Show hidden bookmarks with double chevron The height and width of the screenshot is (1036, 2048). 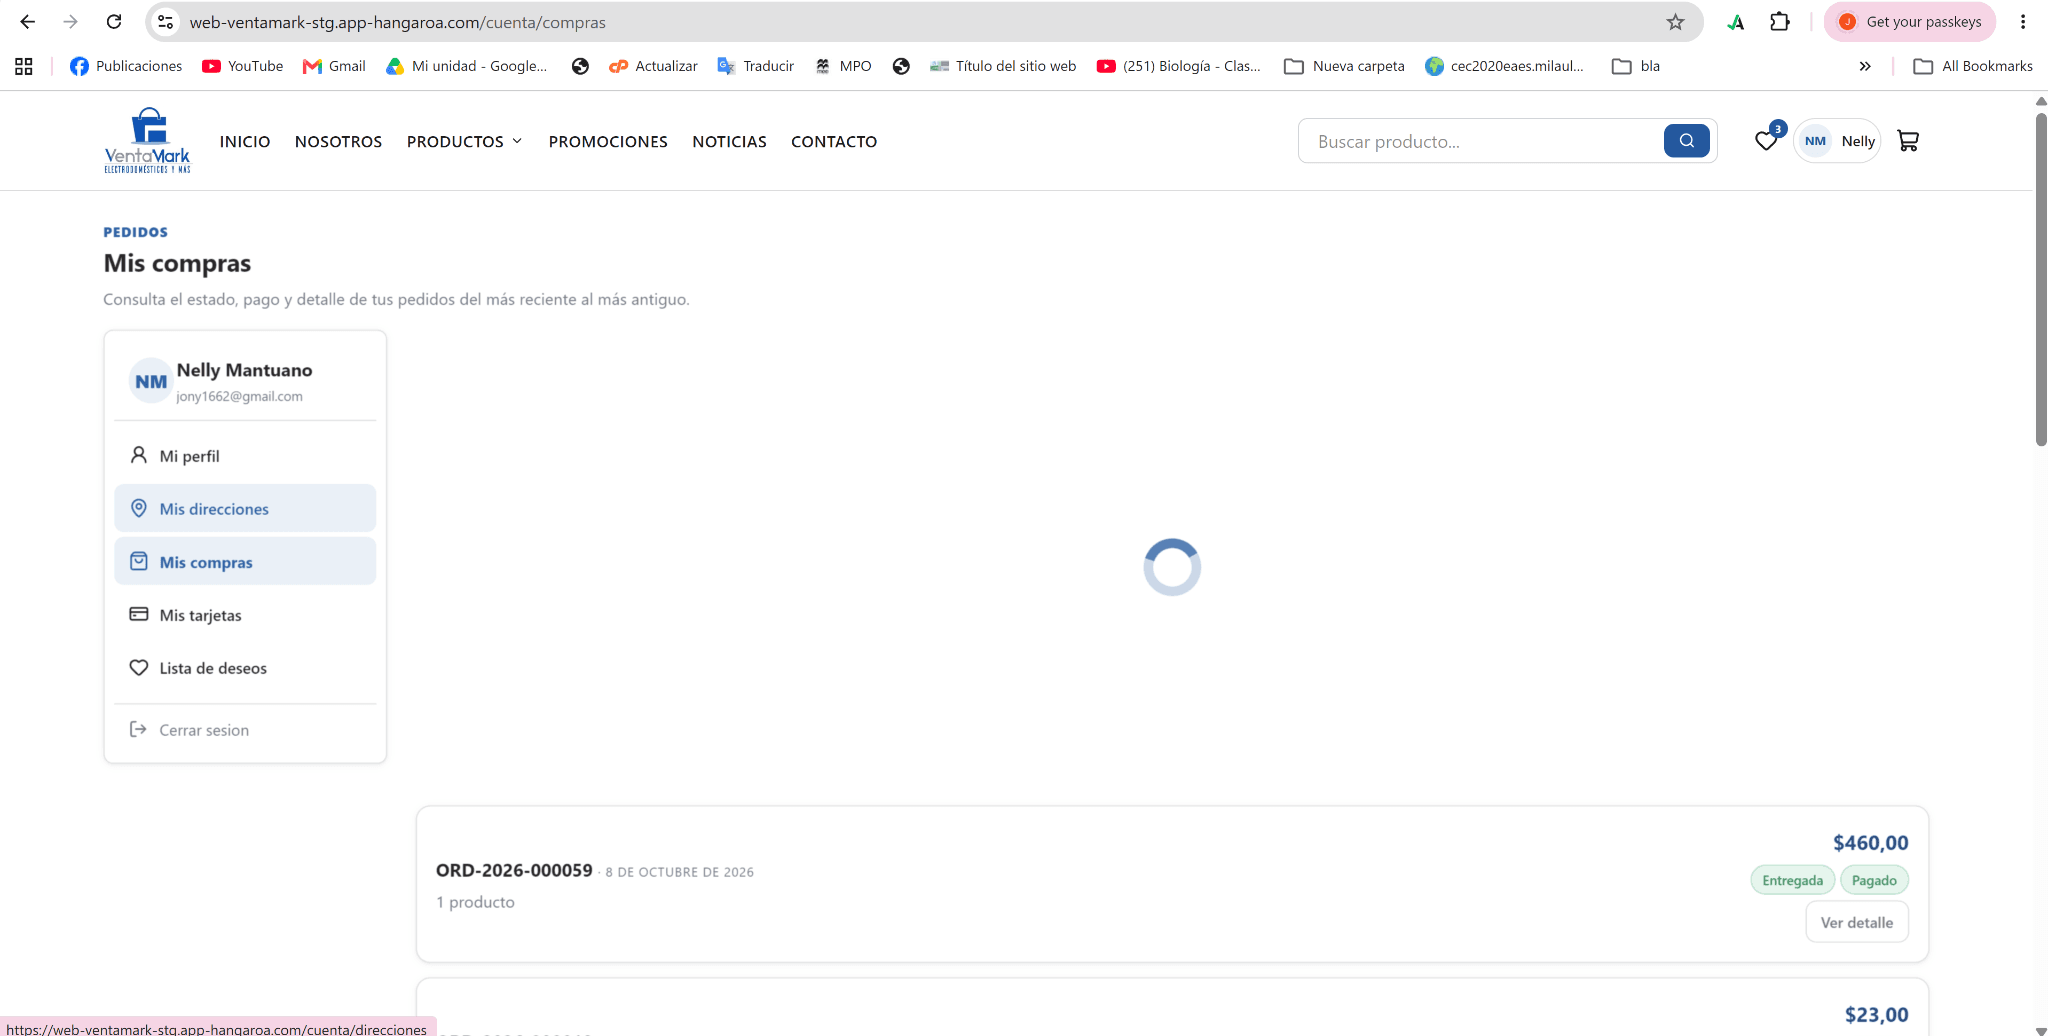1865,66
